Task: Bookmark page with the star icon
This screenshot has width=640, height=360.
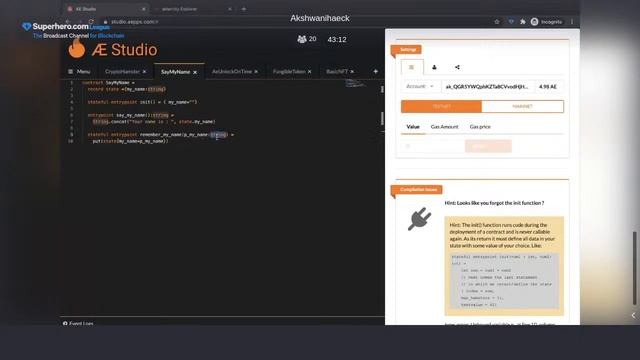Action: click(x=497, y=22)
